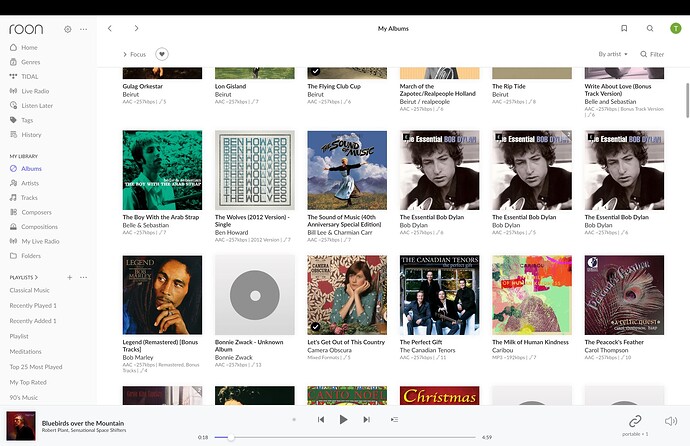
Task: Select Composers in My Library
Action: [x=31, y=212]
